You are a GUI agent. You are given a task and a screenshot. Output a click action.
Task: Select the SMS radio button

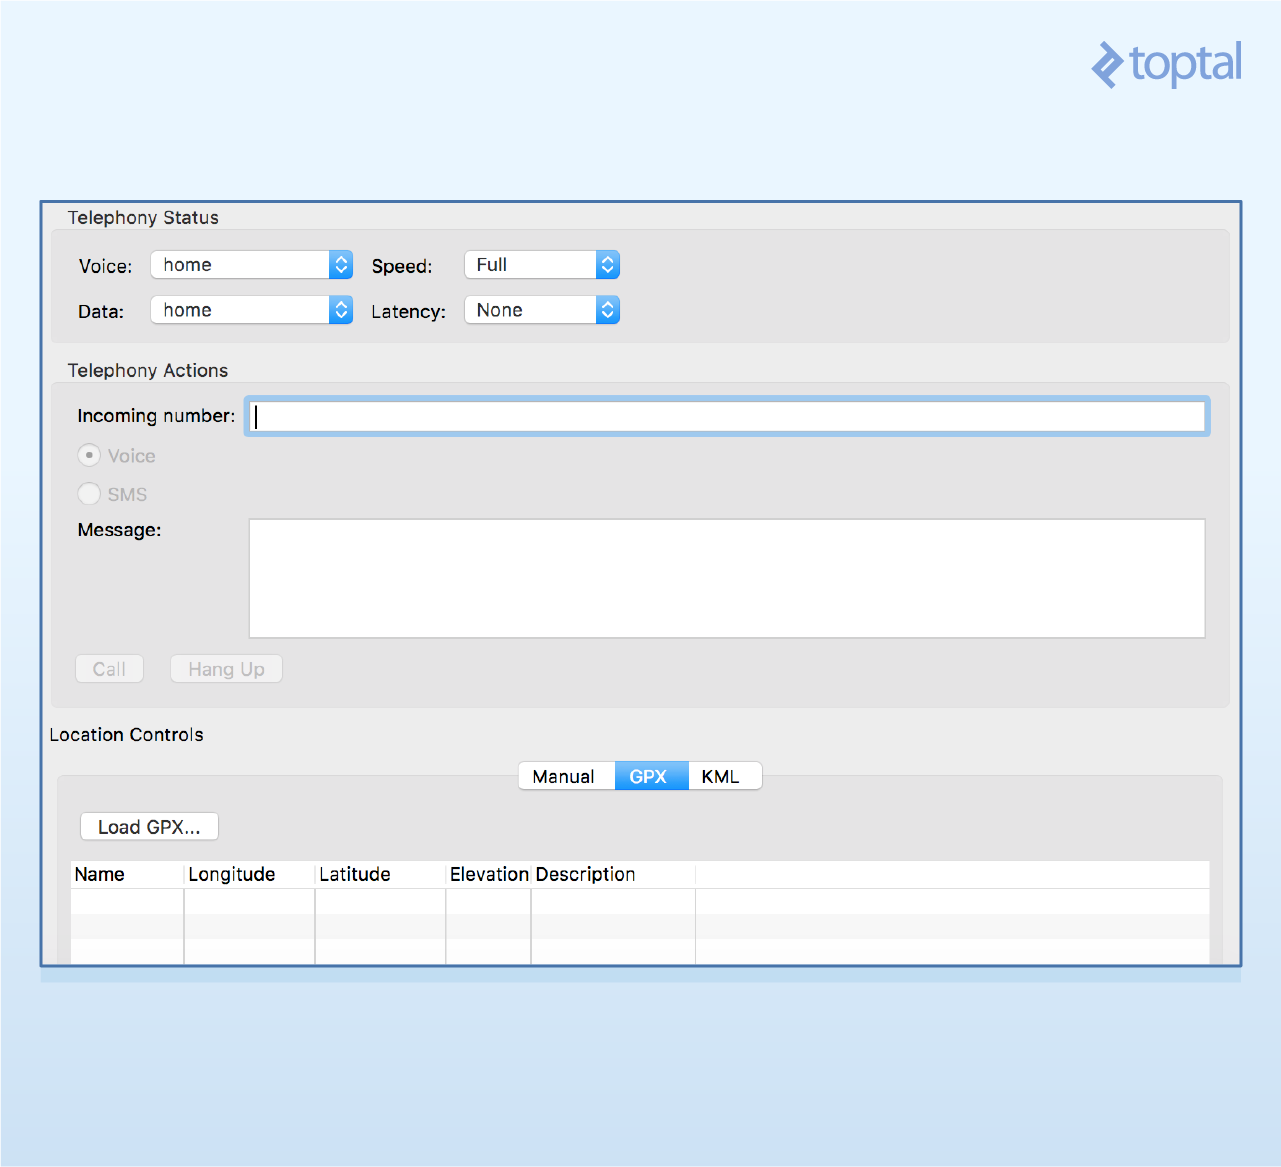point(89,493)
